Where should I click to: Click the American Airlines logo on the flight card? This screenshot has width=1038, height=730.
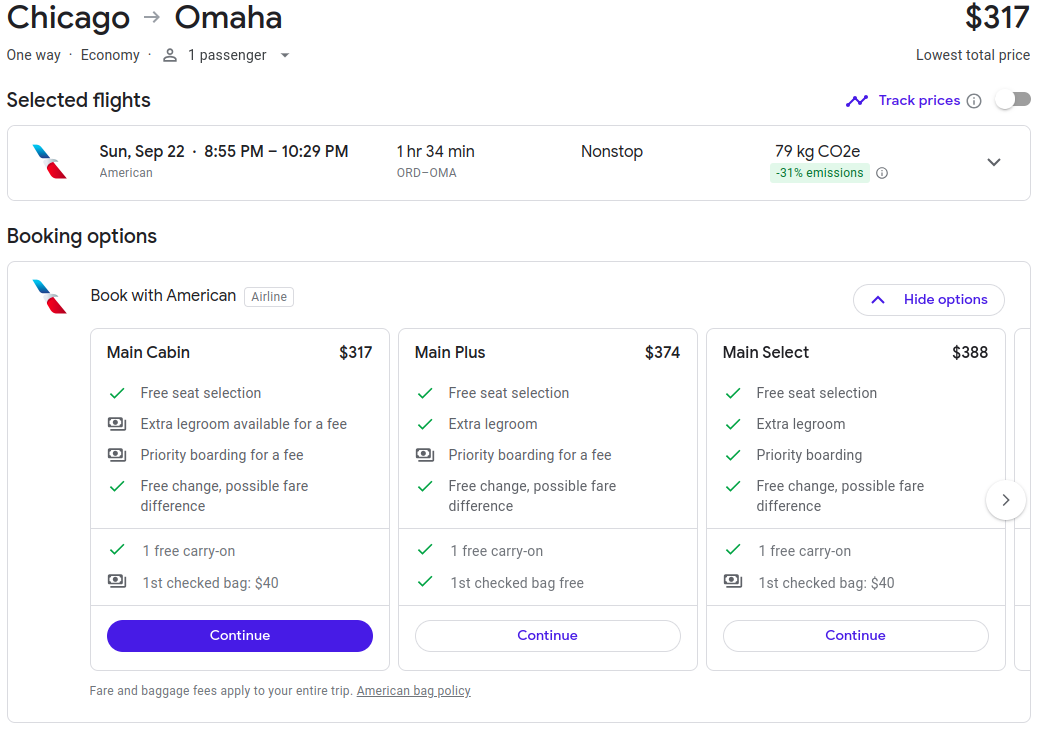(x=47, y=162)
